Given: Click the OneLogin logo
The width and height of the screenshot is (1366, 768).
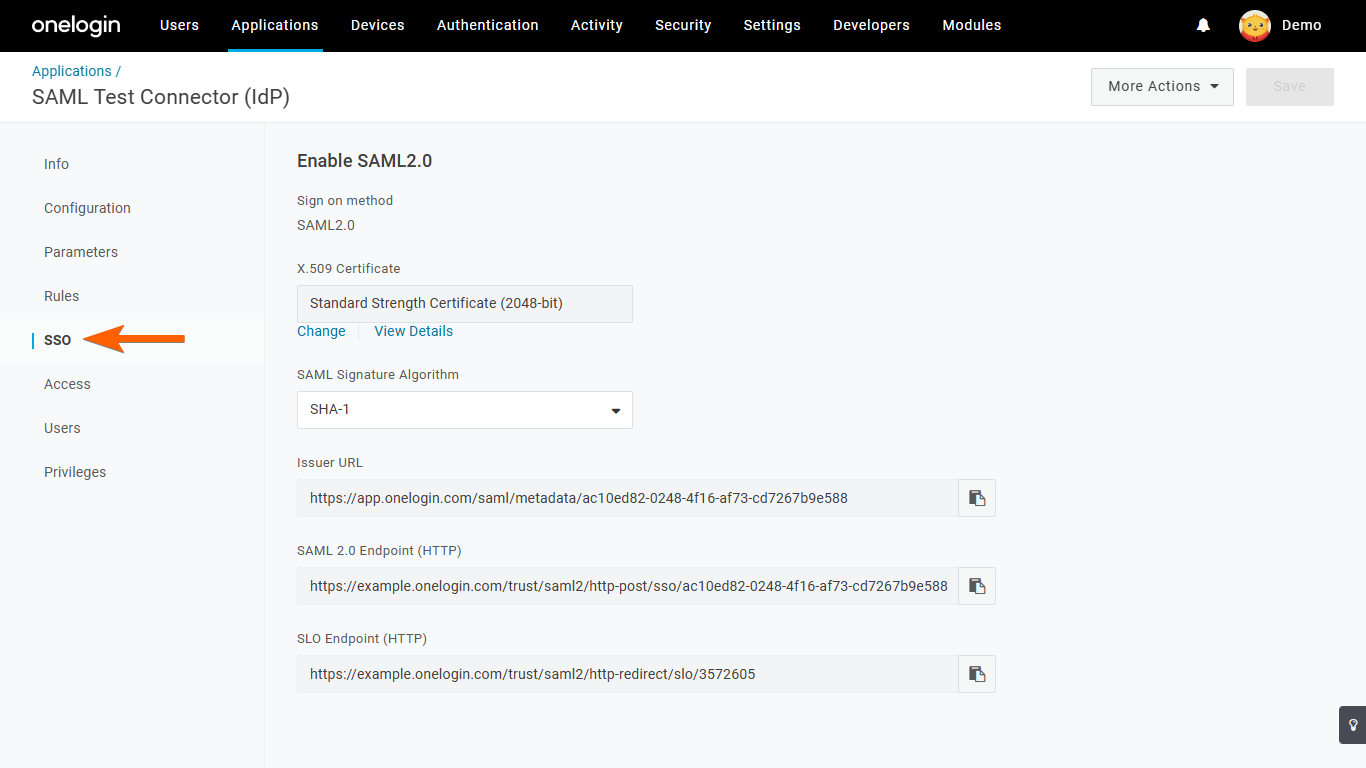Looking at the screenshot, I should click(76, 25).
